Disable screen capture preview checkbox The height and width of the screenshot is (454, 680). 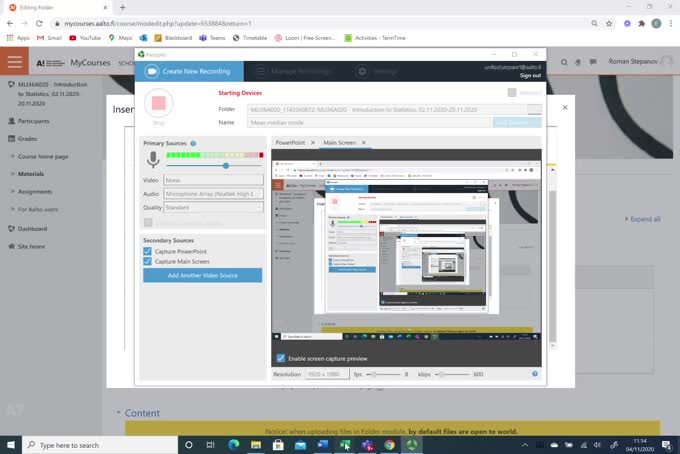point(281,358)
